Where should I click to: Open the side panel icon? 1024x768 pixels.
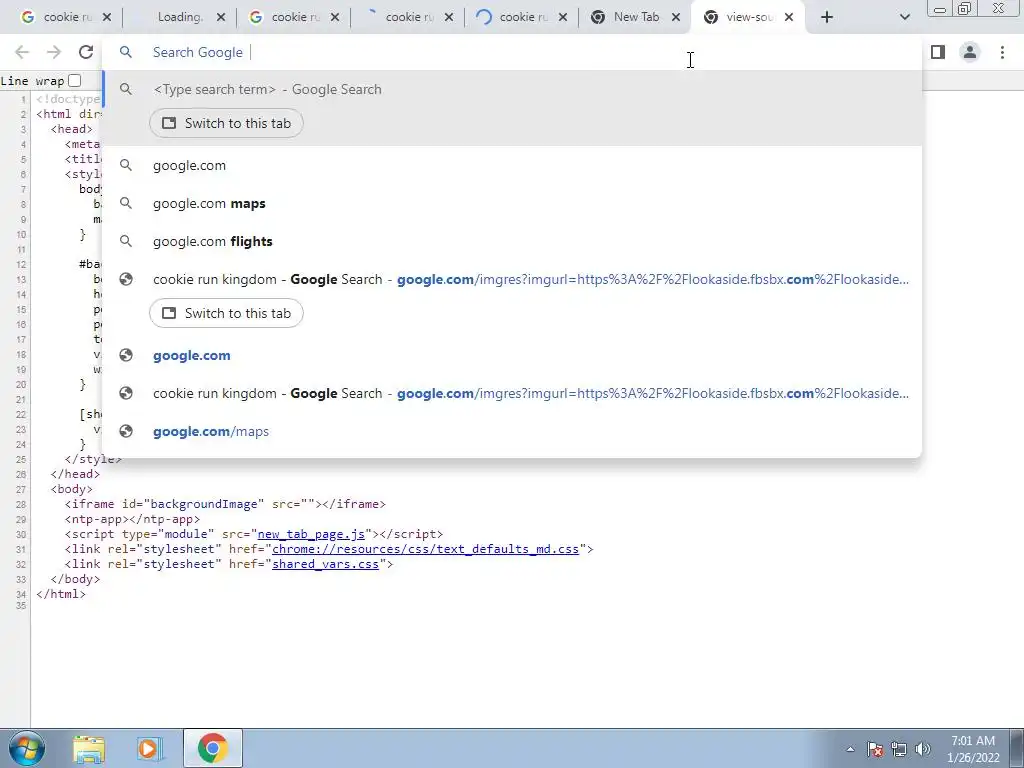pos(938,52)
